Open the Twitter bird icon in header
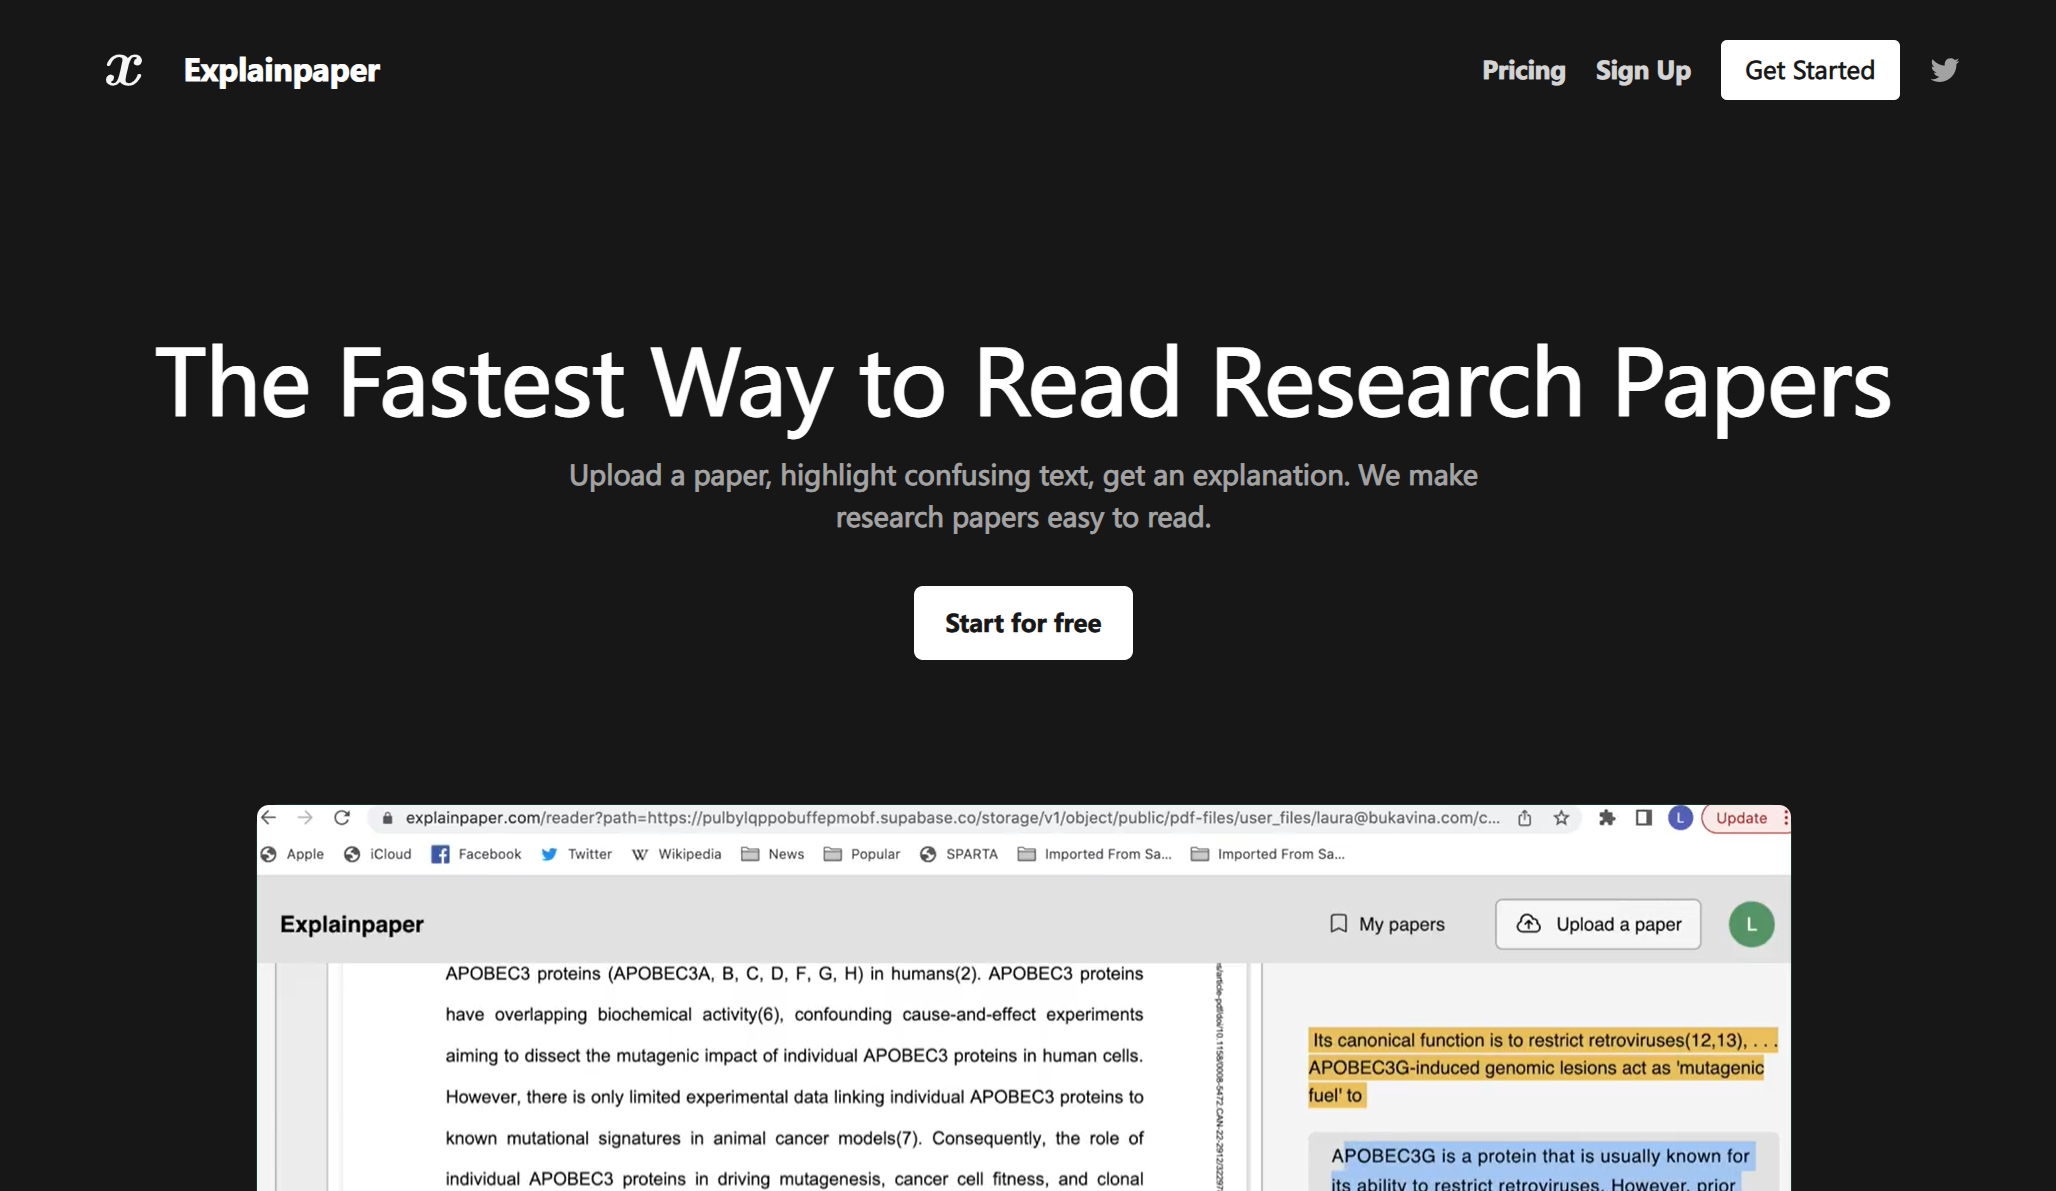The width and height of the screenshot is (2056, 1191). pos(1944,70)
